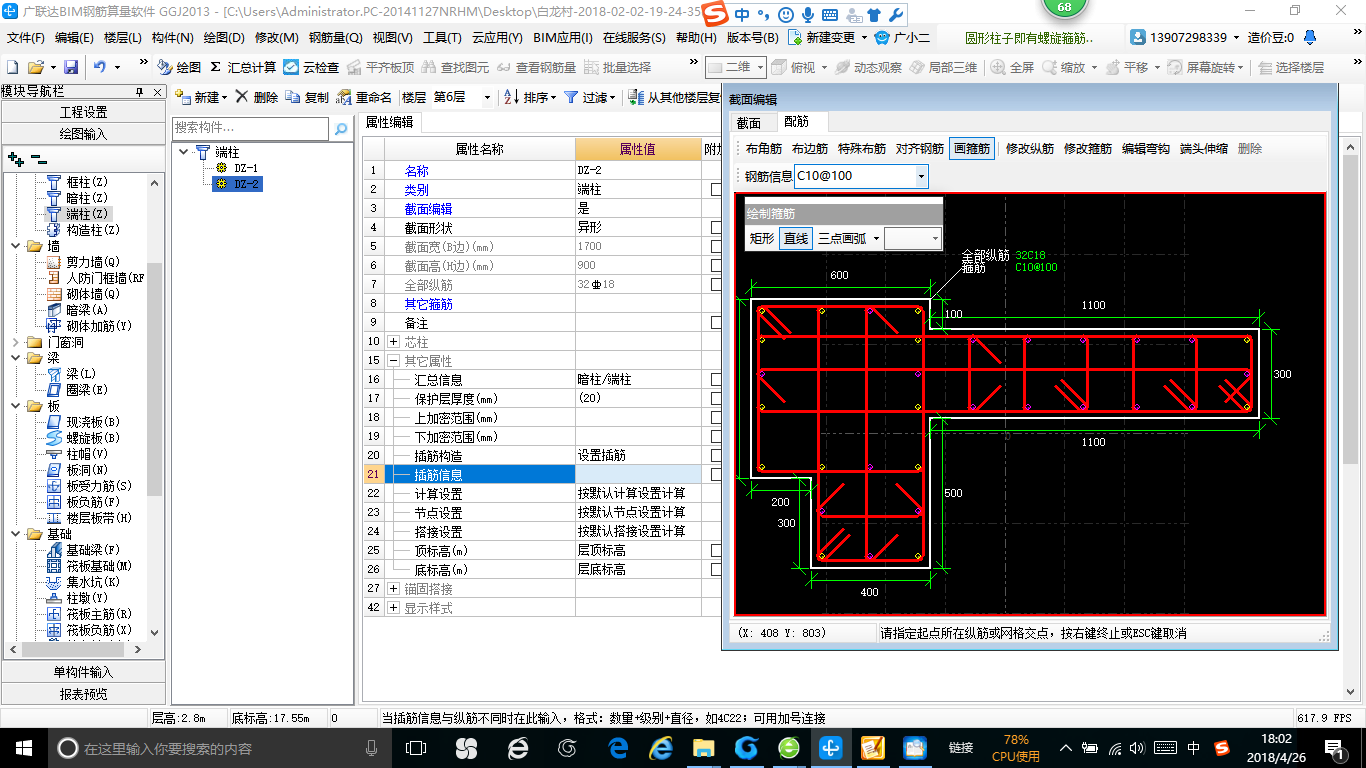Select the 剪力墙(Q) icon in navigation tree

[x=55, y=262]
